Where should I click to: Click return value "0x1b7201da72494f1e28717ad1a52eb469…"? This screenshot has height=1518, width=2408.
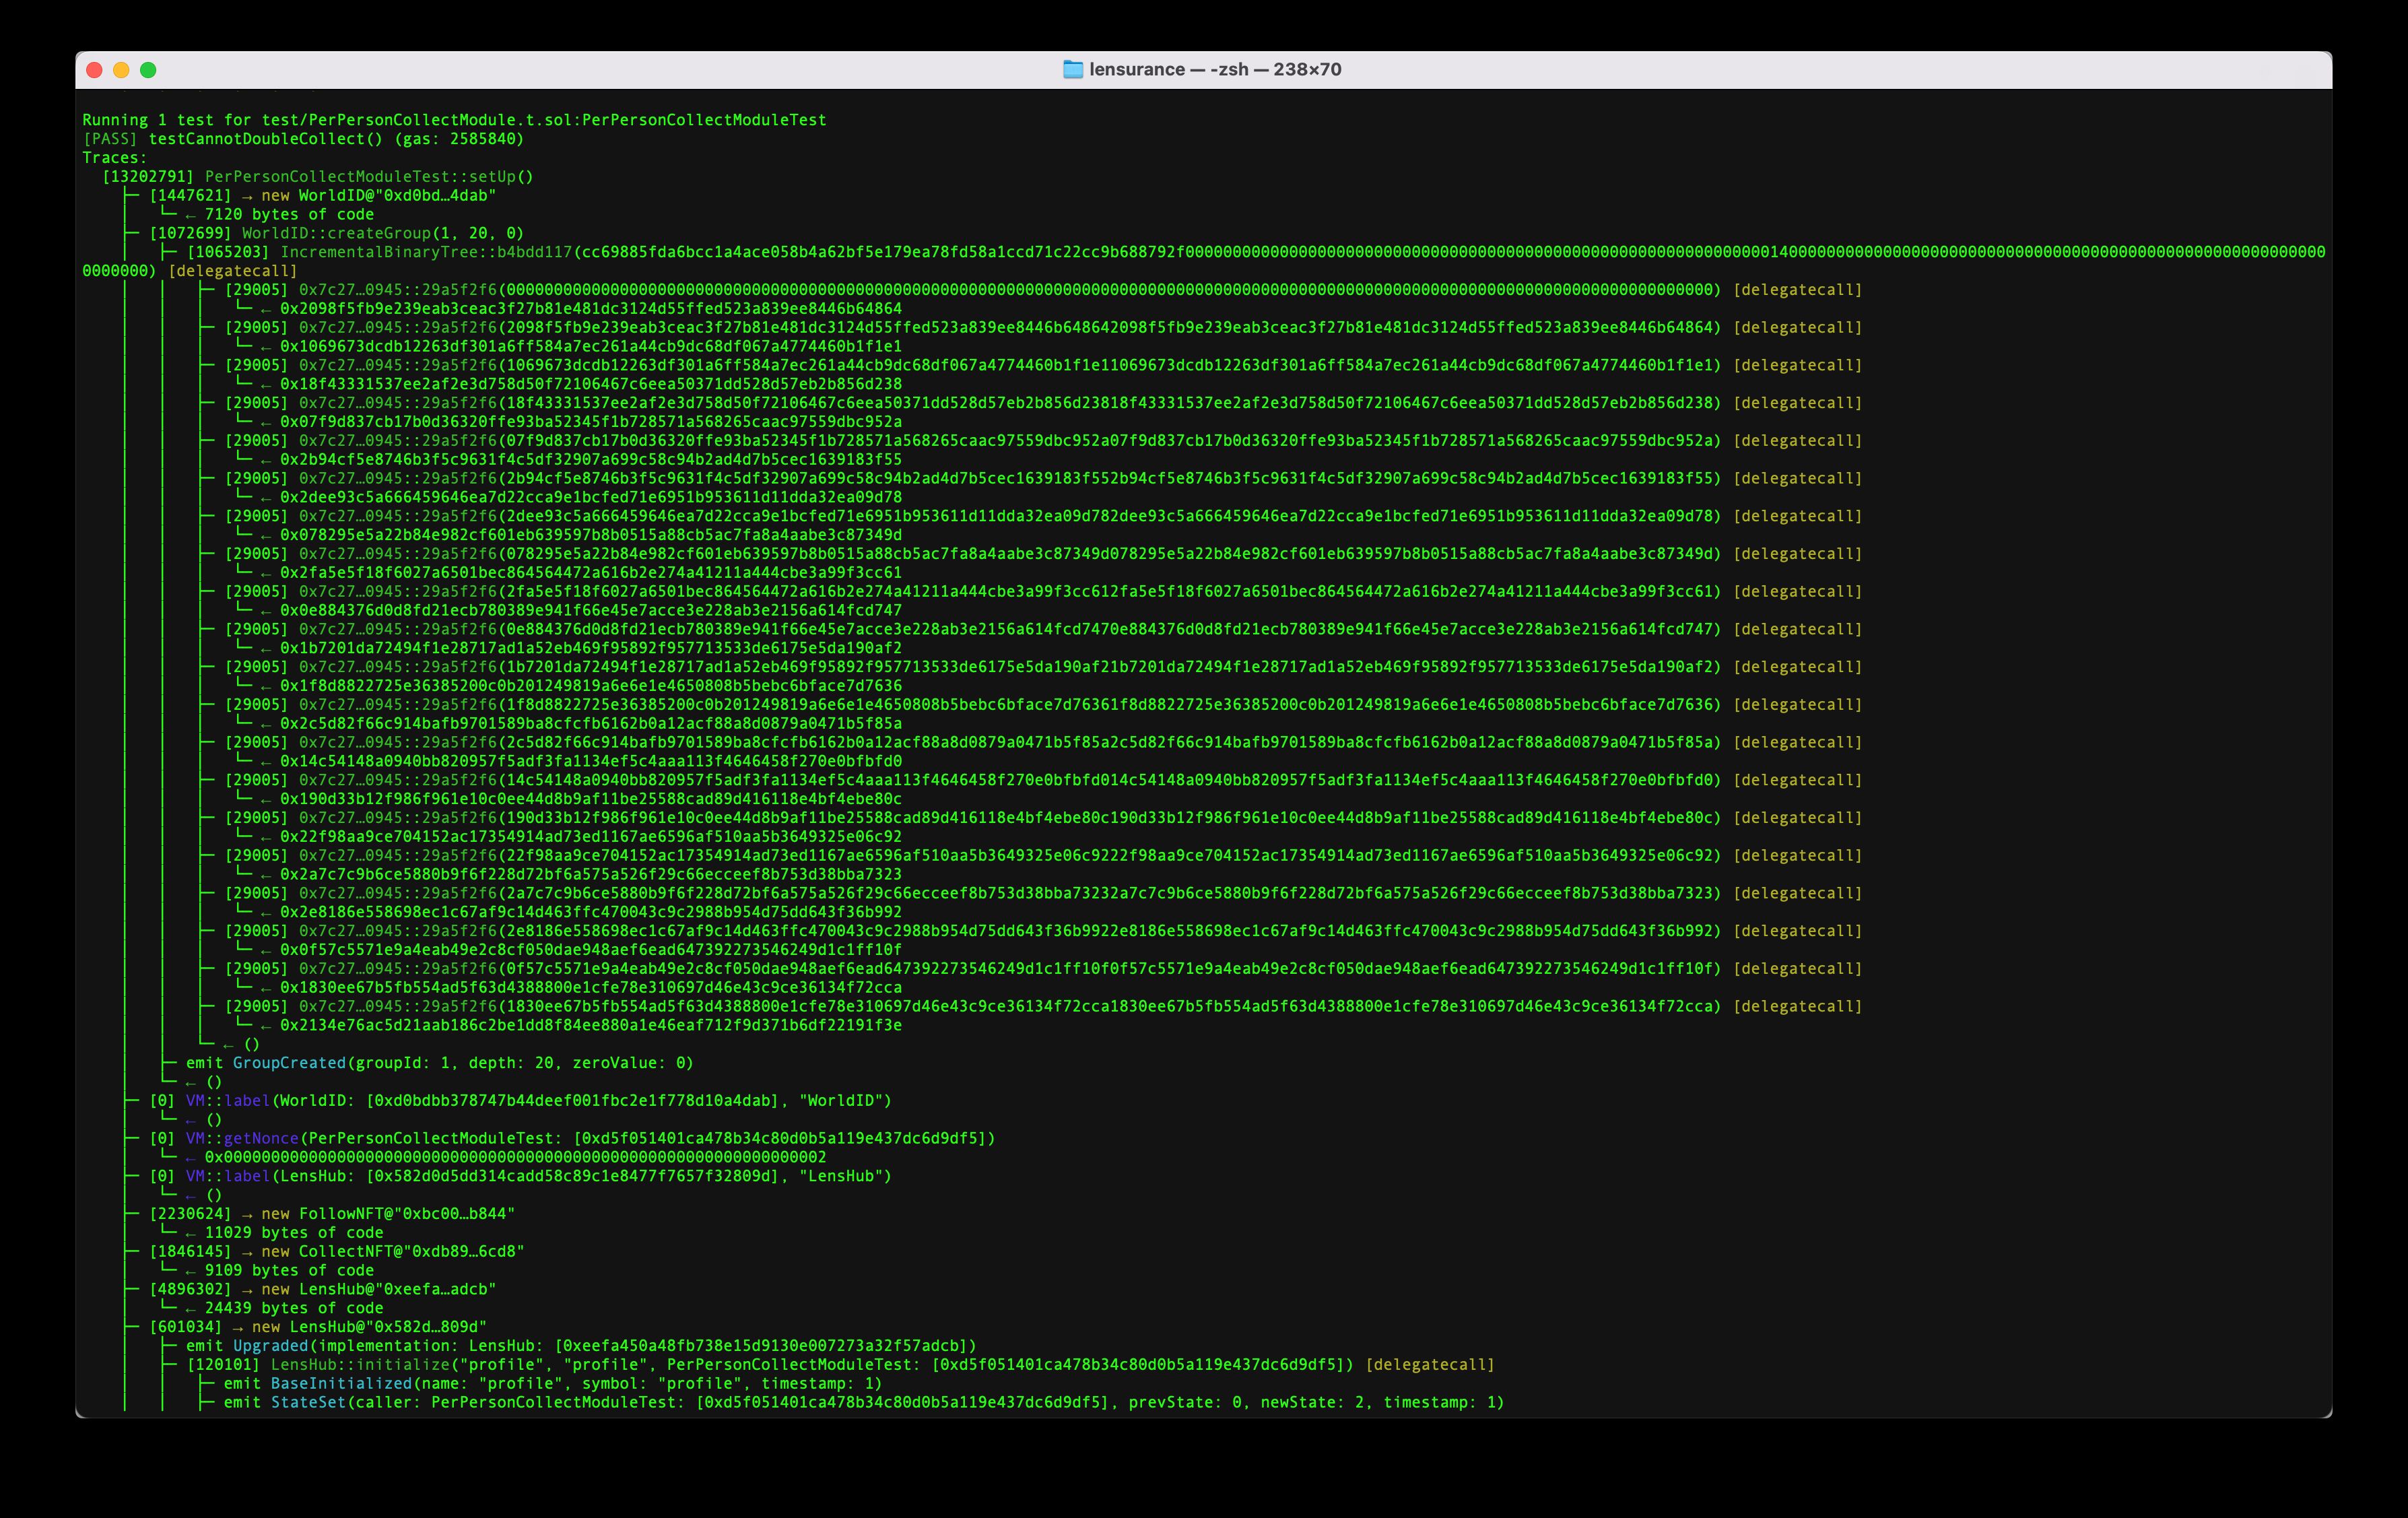tap(591, 648)
